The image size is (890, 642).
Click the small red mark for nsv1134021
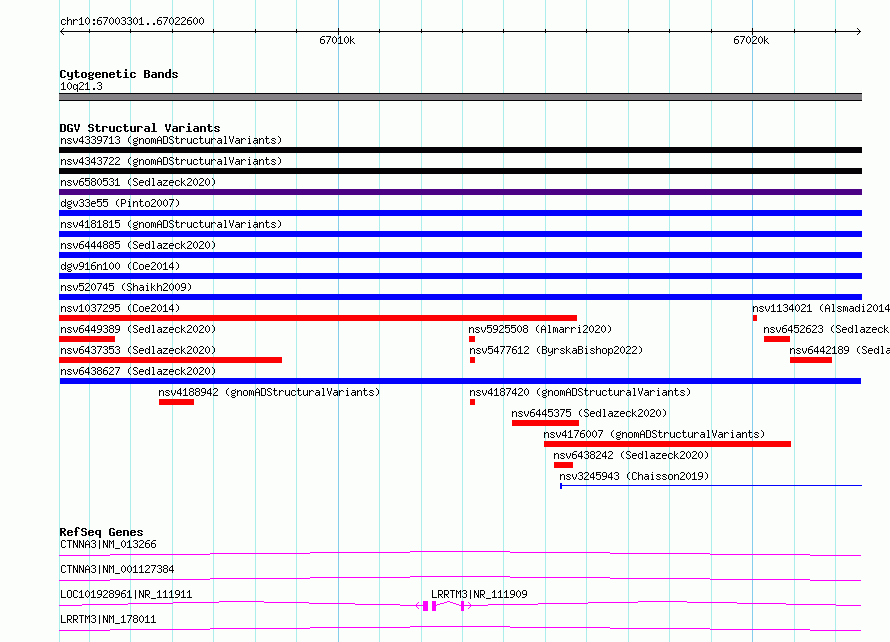point(755,318)
